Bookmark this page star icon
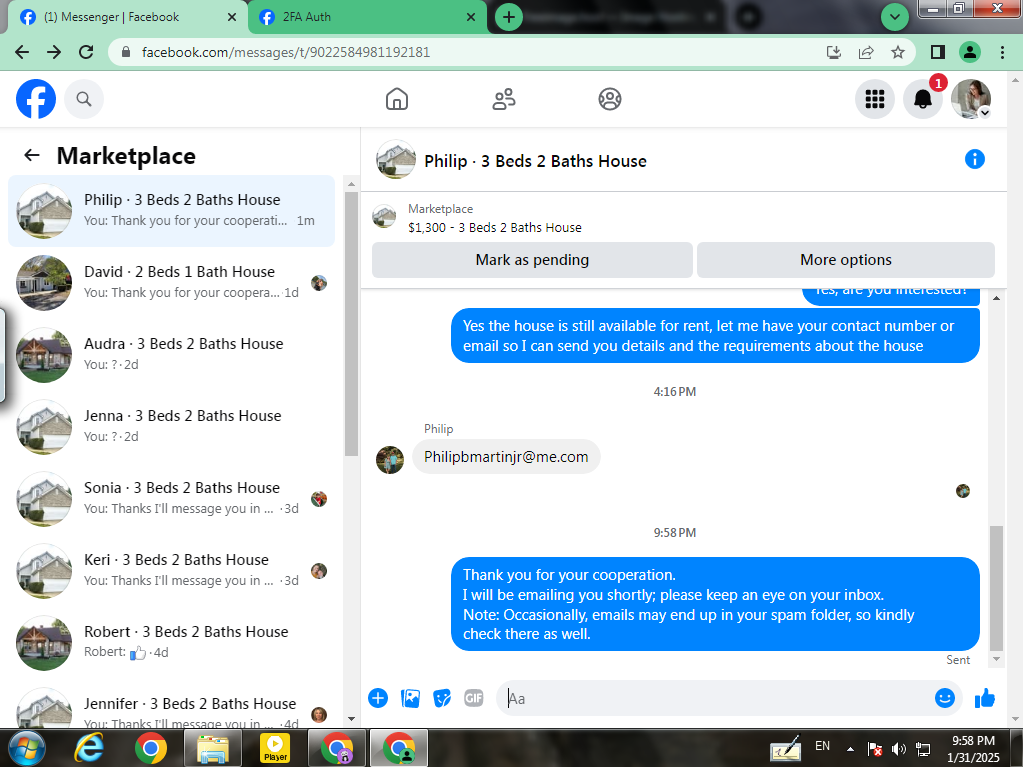The width and height of the screenshot is (1023, 767). pos(898,52)
